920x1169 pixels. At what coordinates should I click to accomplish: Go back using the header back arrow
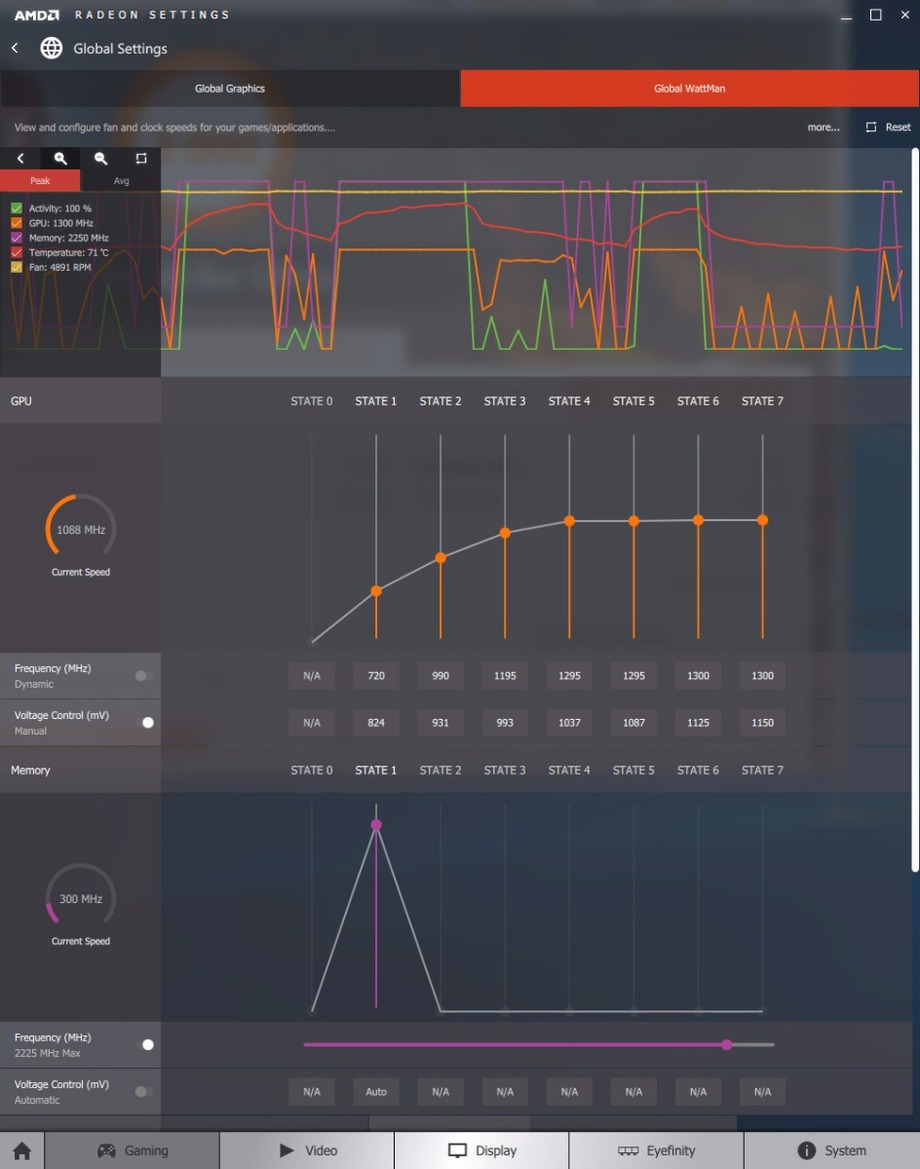click(x=15, y=48)
